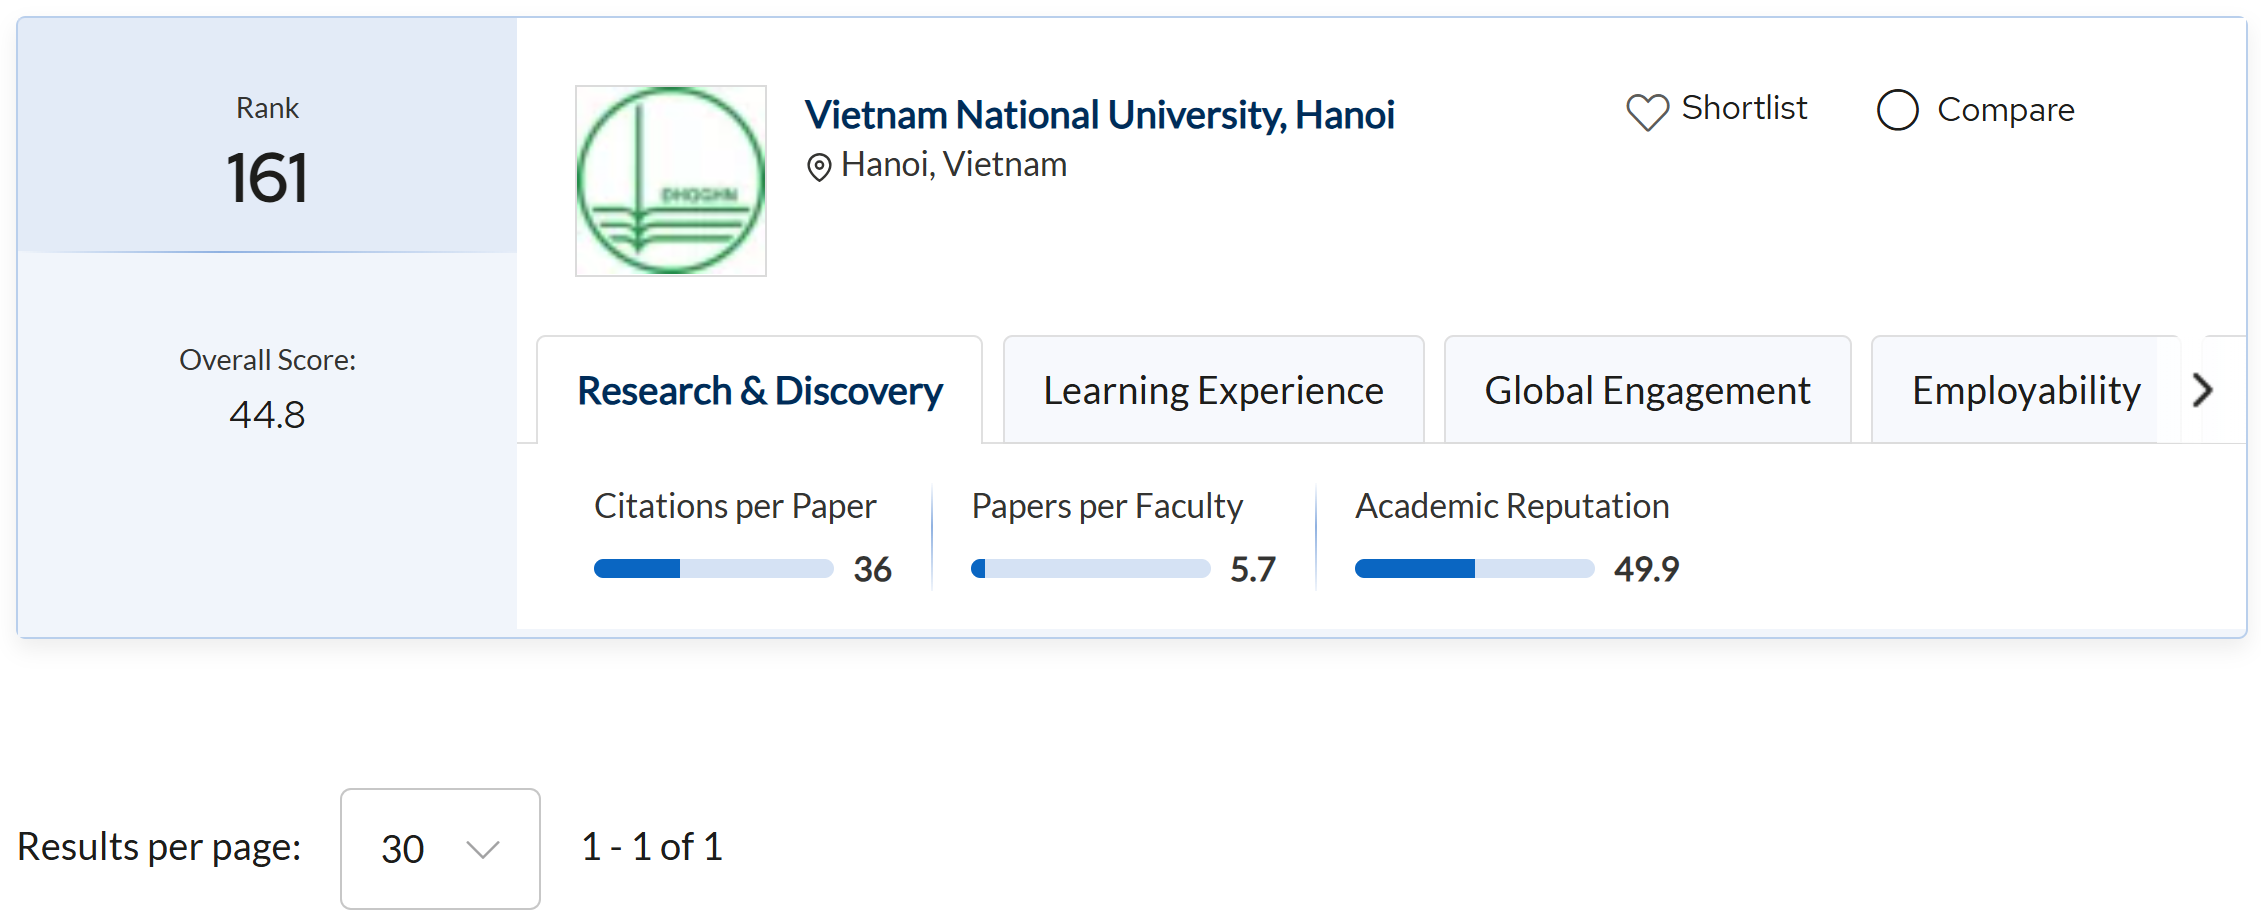The image size is (2261, 922).
Task: Click the Citations per Paper bar
Action: [713, 569]
